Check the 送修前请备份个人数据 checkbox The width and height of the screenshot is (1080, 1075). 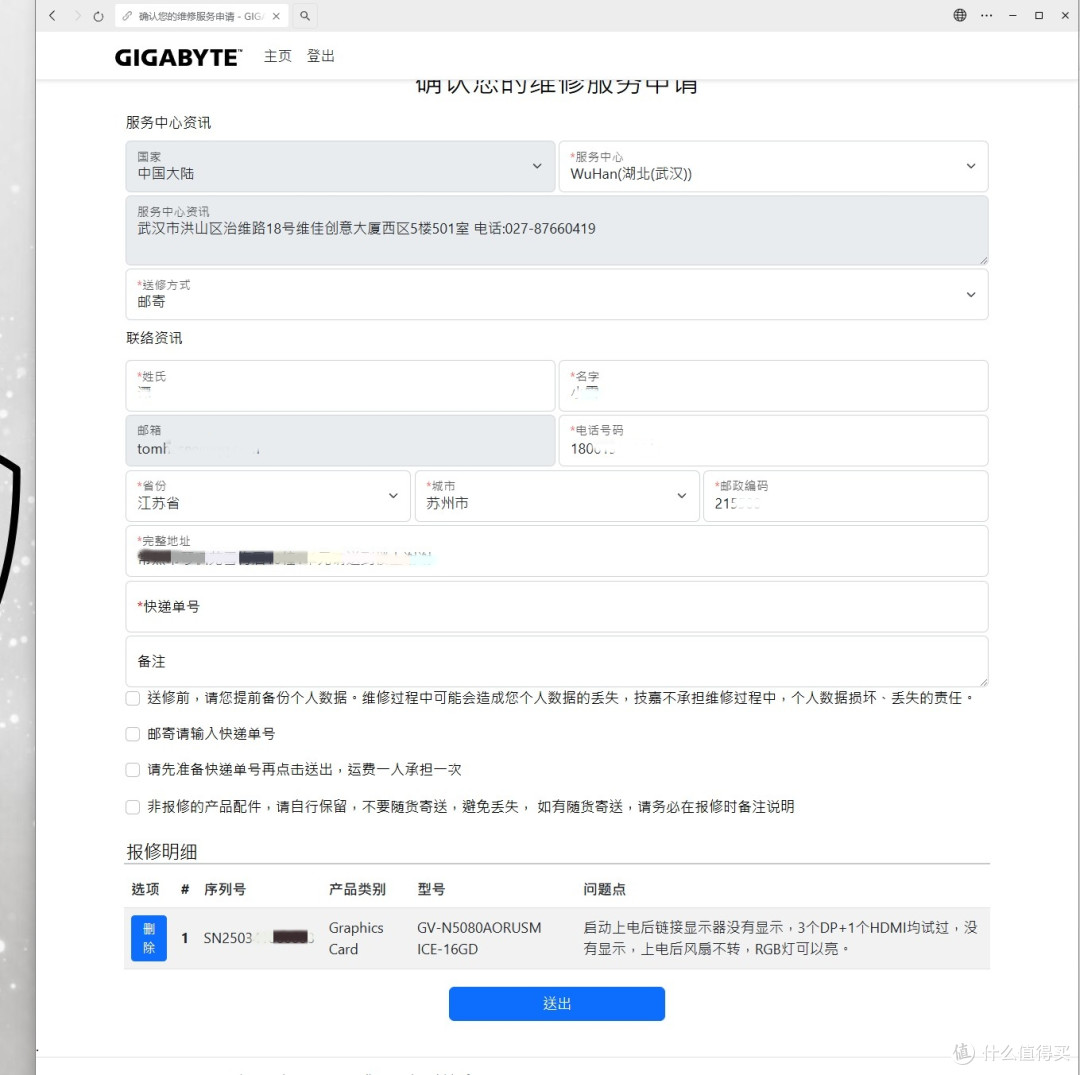(133, 698)
